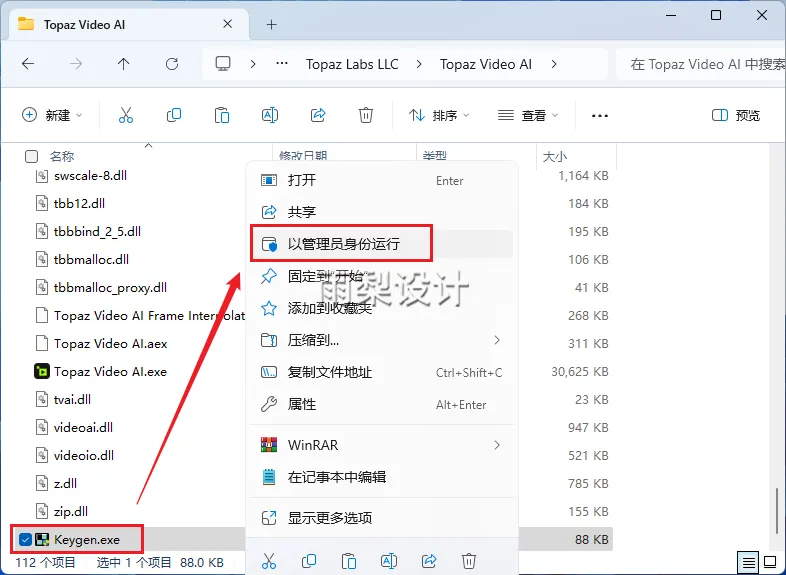Select file videoai.dll
This screenshot has width=786, height=575.
point(83,428)
